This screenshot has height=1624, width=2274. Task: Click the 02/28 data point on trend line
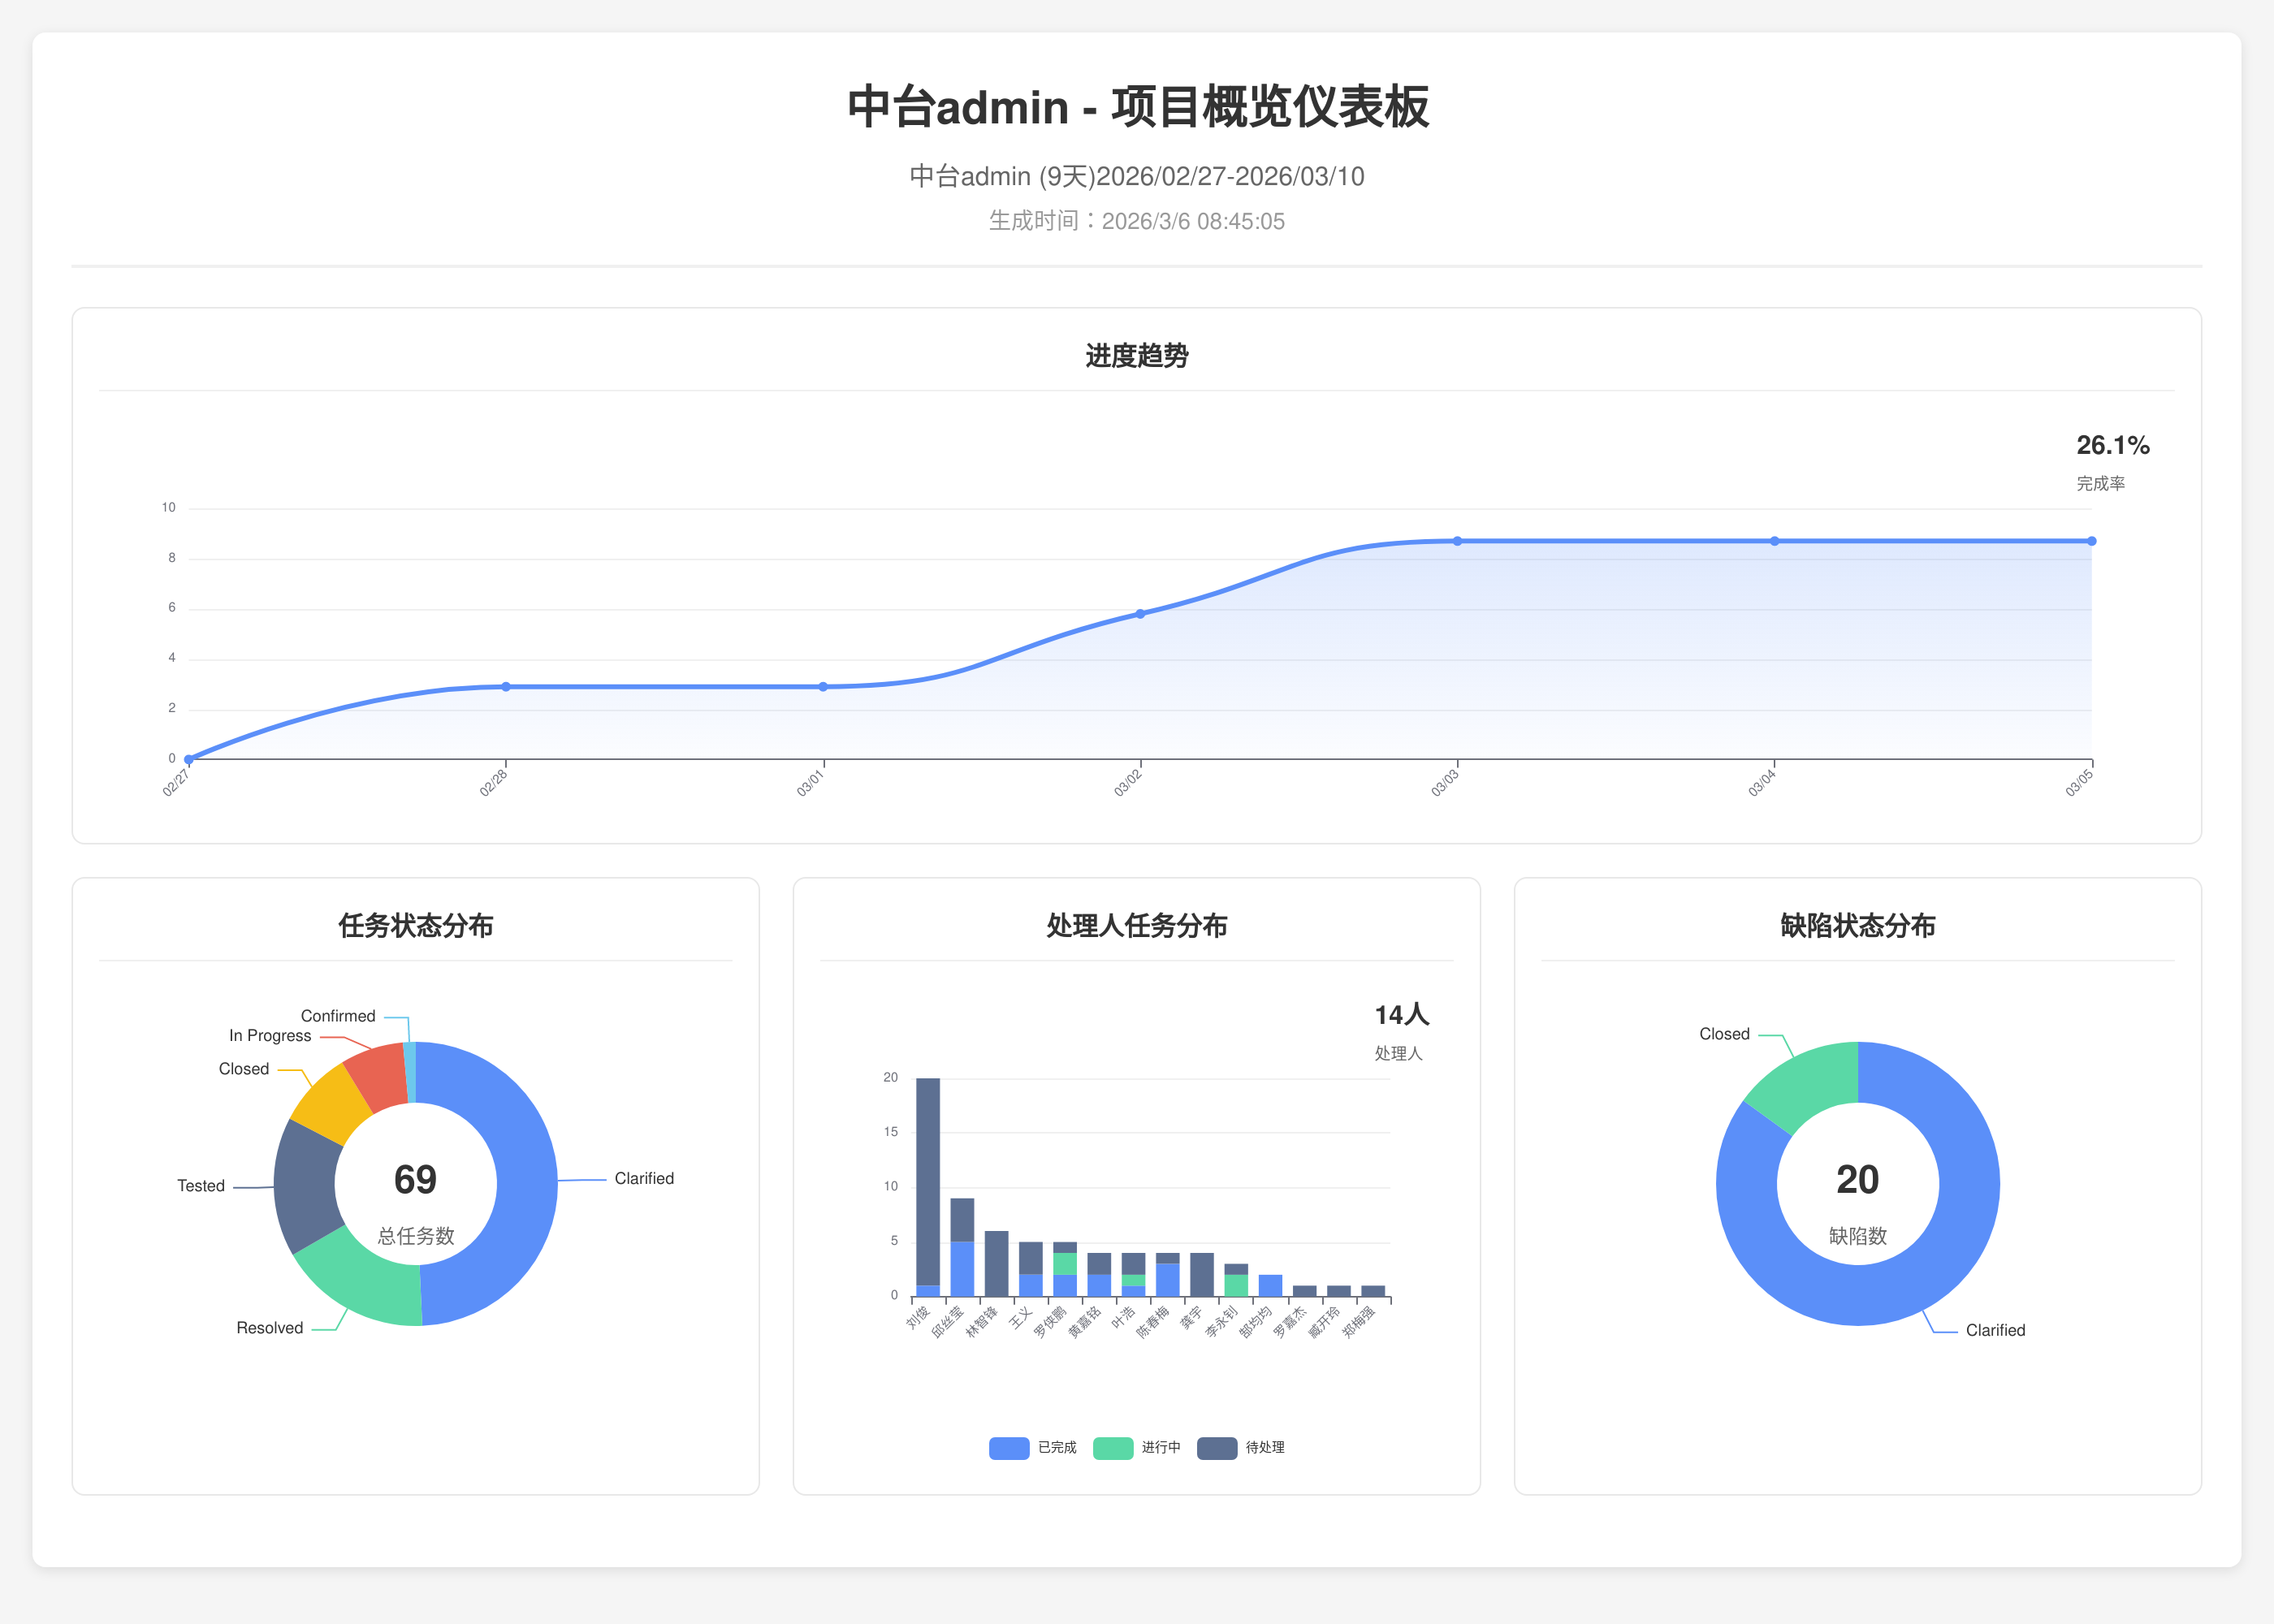[506, 687]
